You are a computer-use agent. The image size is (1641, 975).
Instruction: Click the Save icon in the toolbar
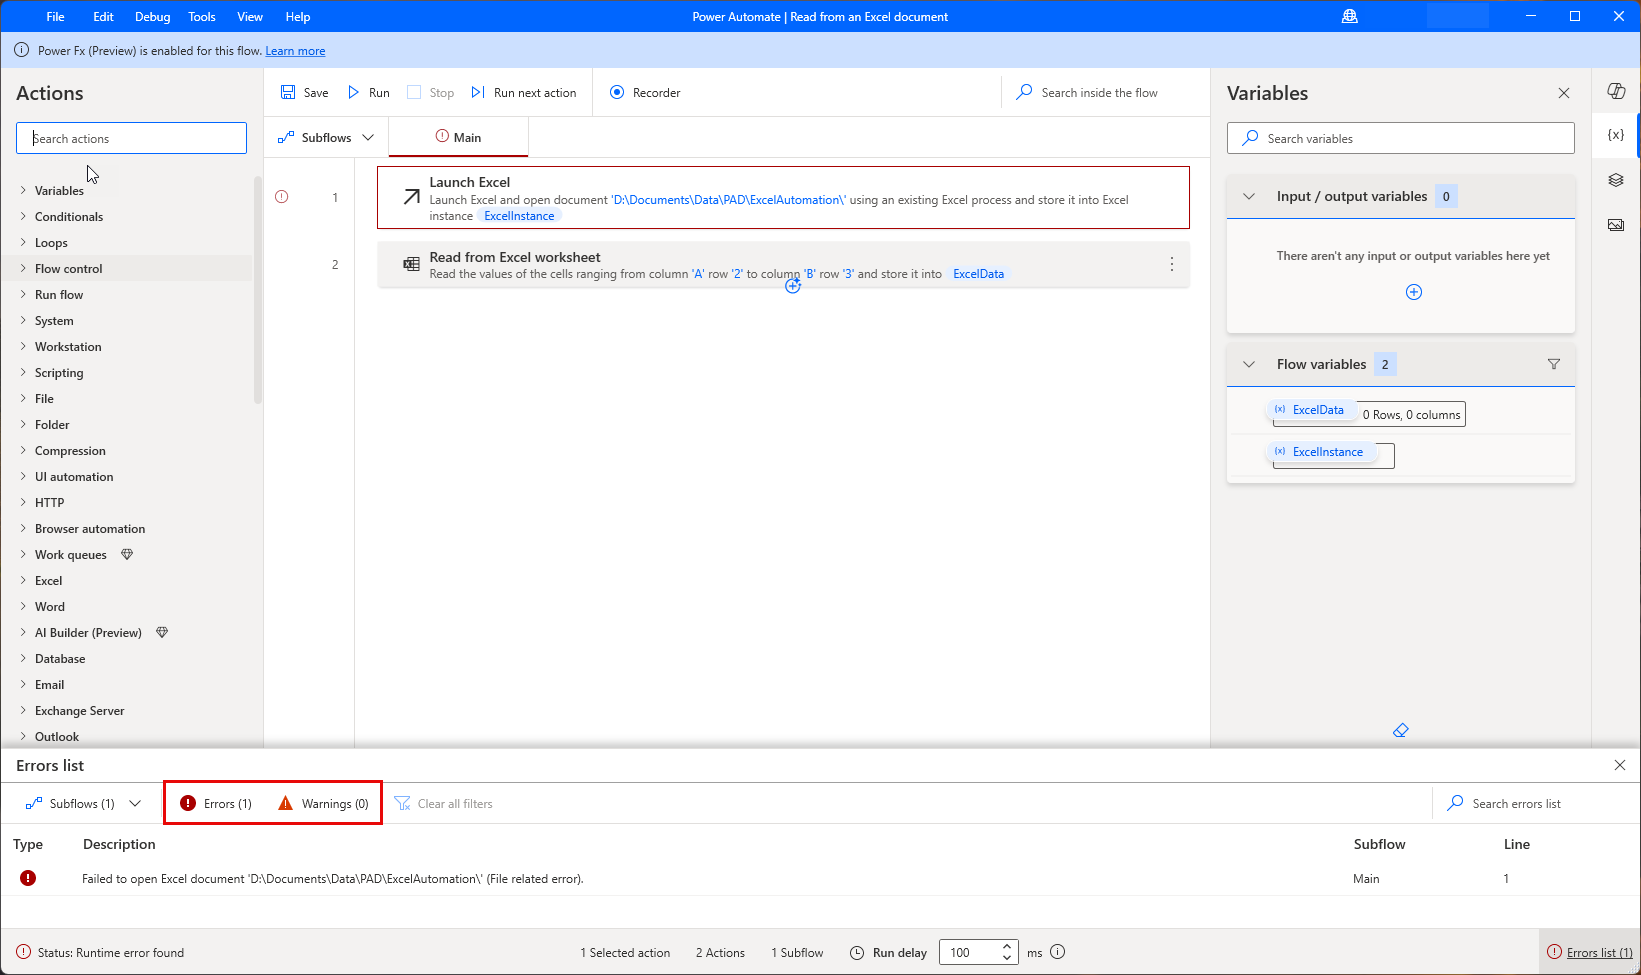pyautogui.click(x=288, y=92)
